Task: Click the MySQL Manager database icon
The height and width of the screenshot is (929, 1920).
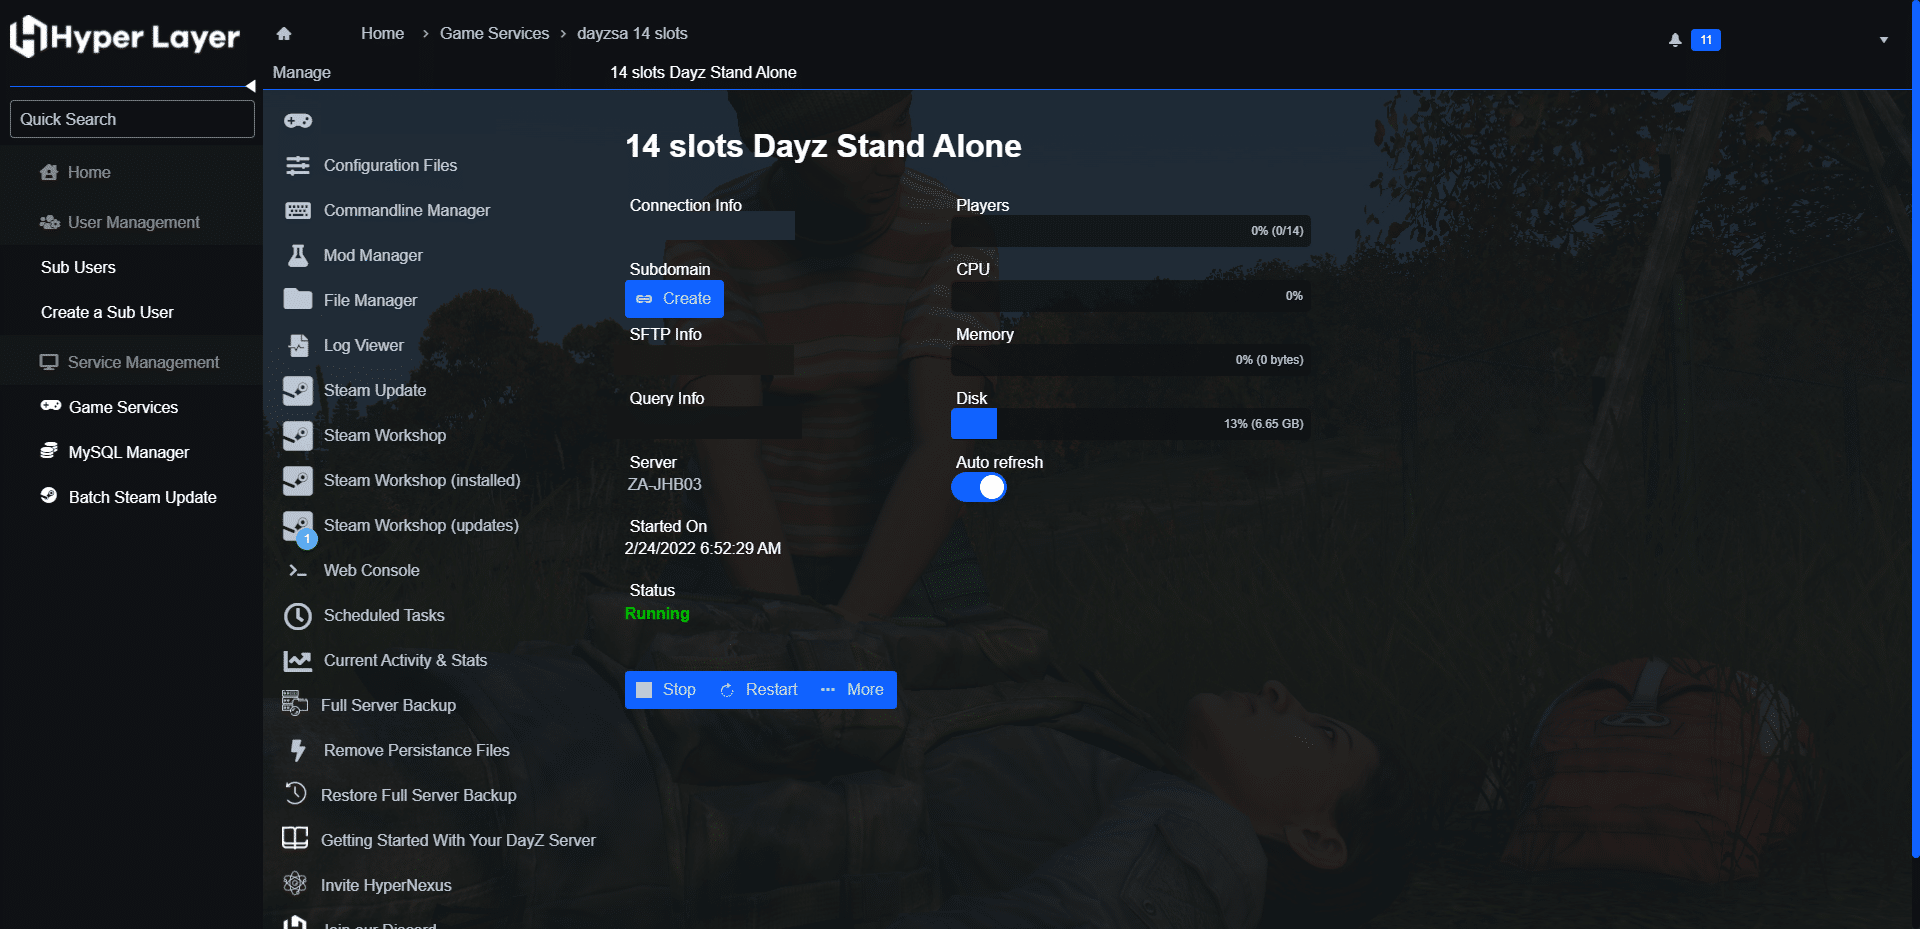Action: pos(49,451)
